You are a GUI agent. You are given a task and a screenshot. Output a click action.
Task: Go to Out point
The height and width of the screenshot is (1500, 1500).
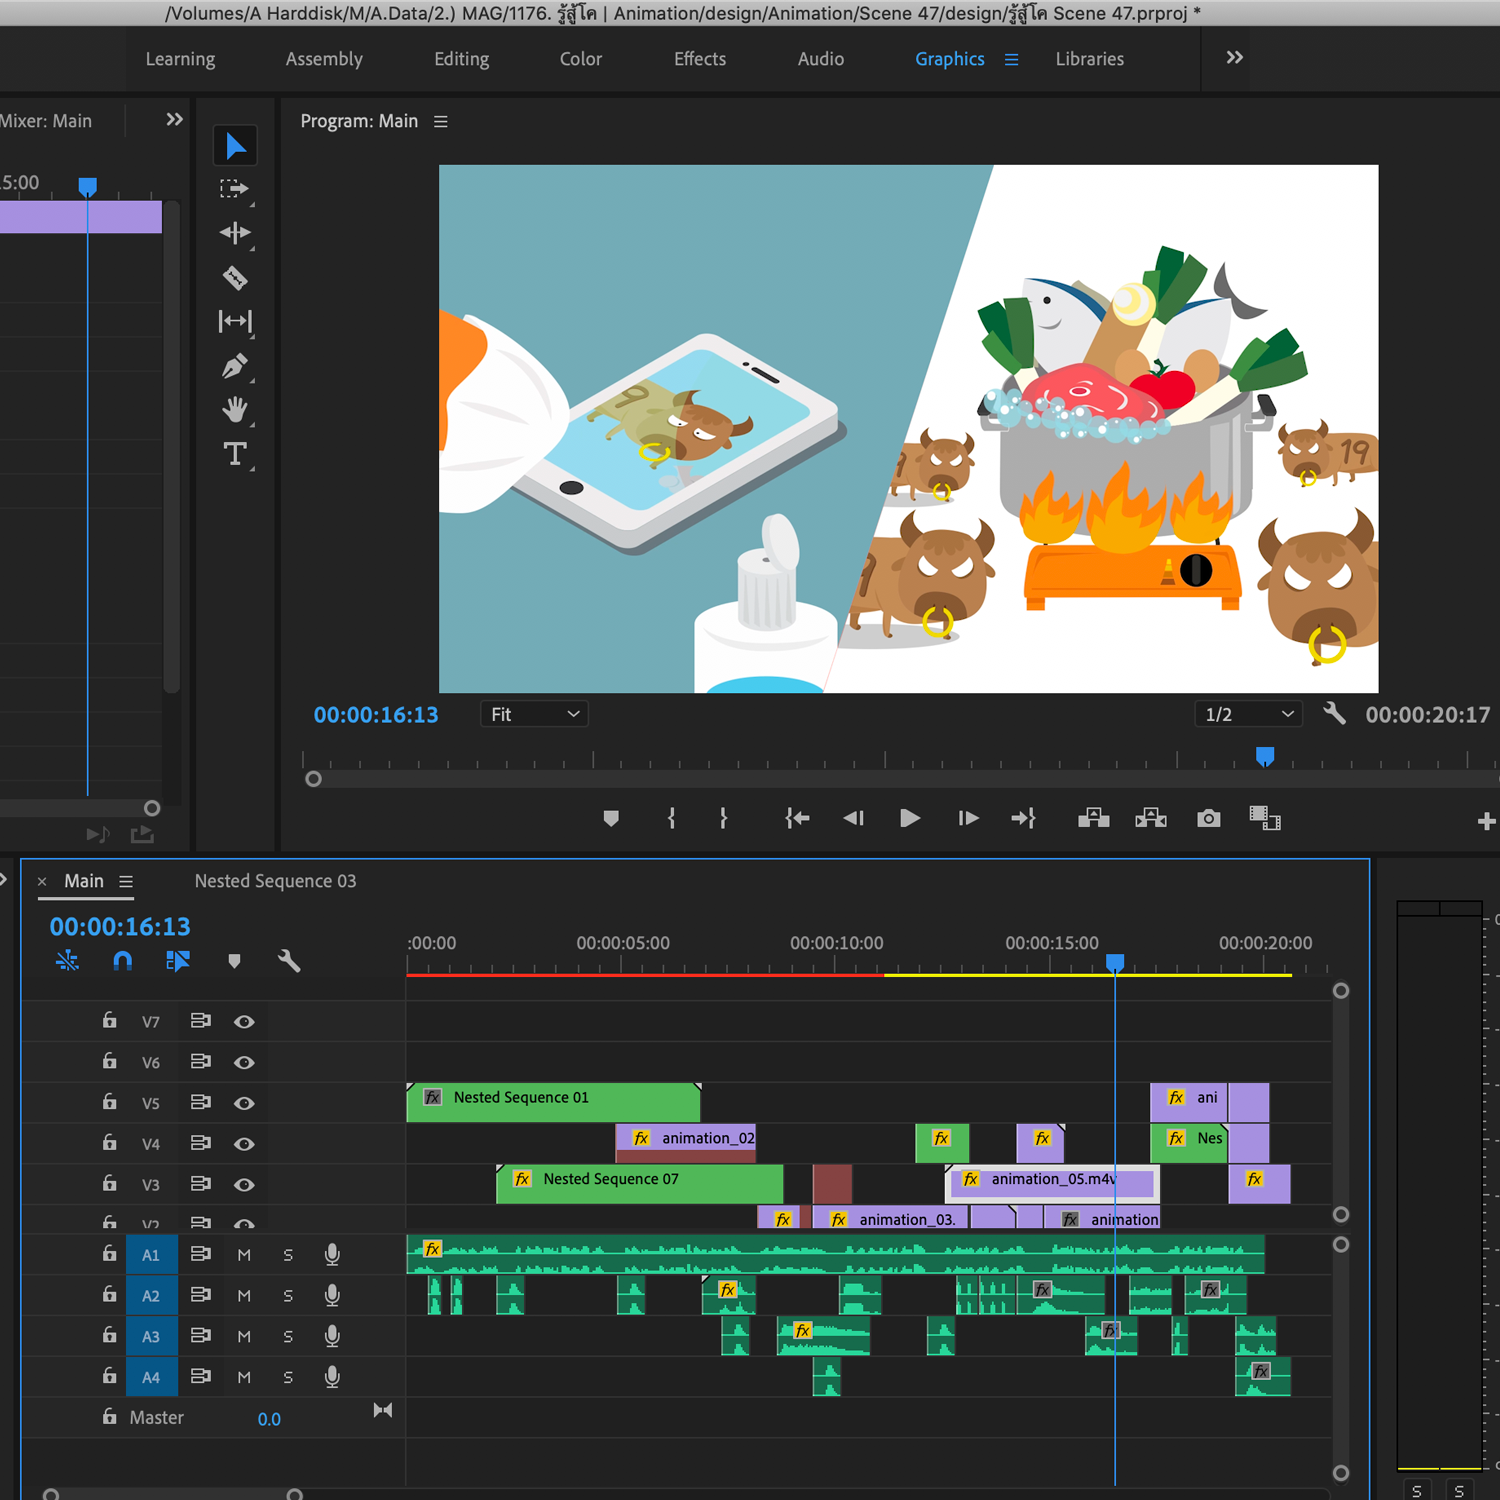pos(1023,818)
